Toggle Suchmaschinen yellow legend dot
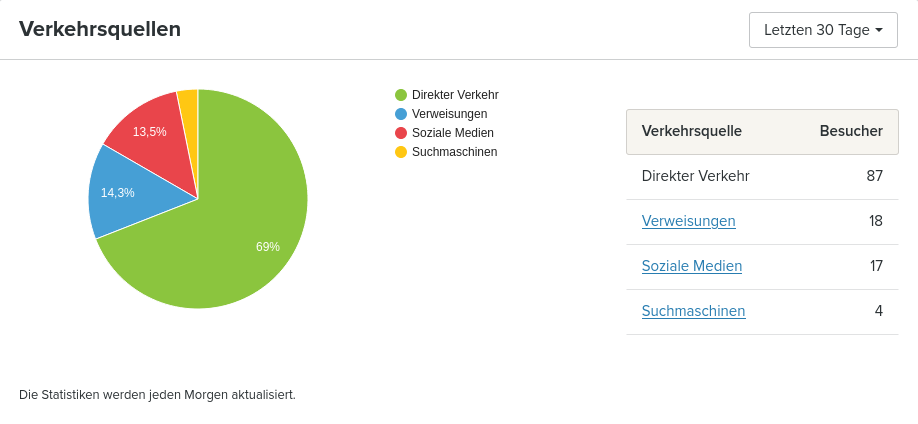Viewport: 918px width, 424px height. (x=401, y=152)
